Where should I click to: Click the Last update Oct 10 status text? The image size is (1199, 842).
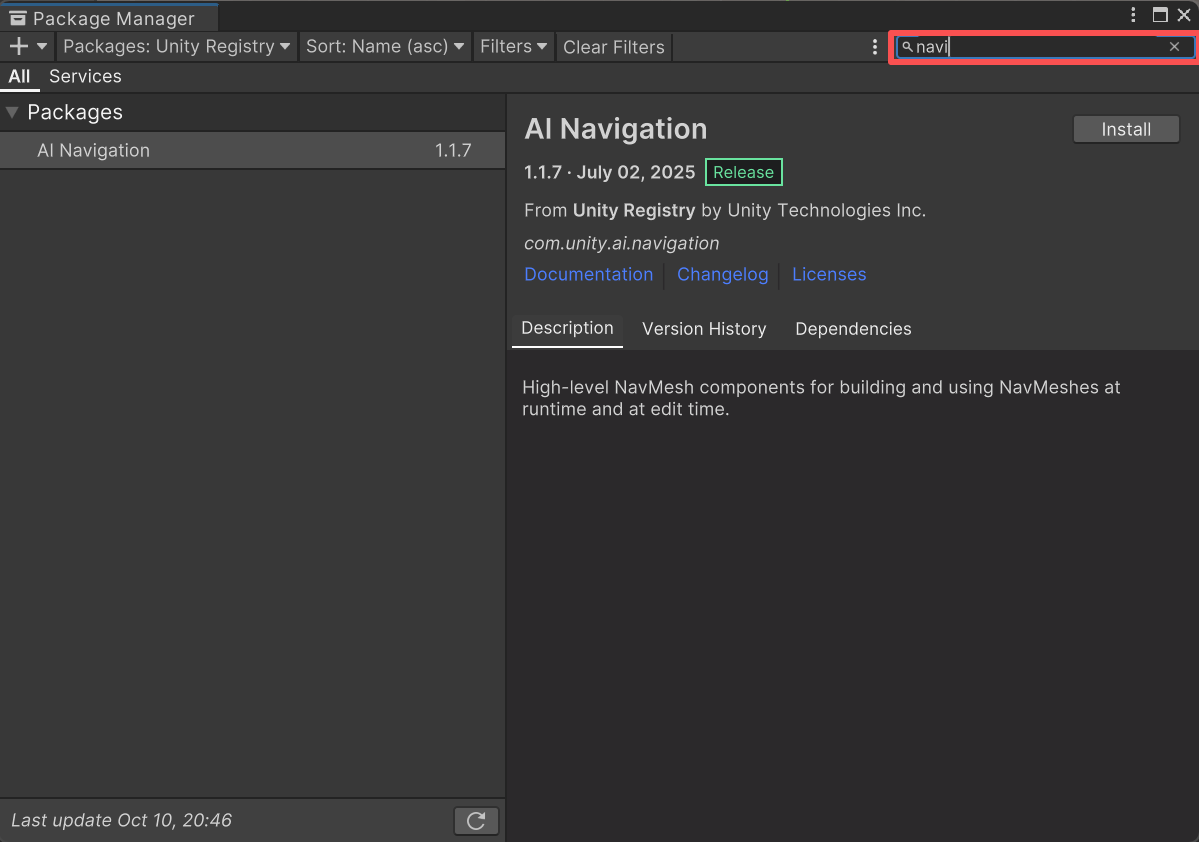tap(122, 820)
